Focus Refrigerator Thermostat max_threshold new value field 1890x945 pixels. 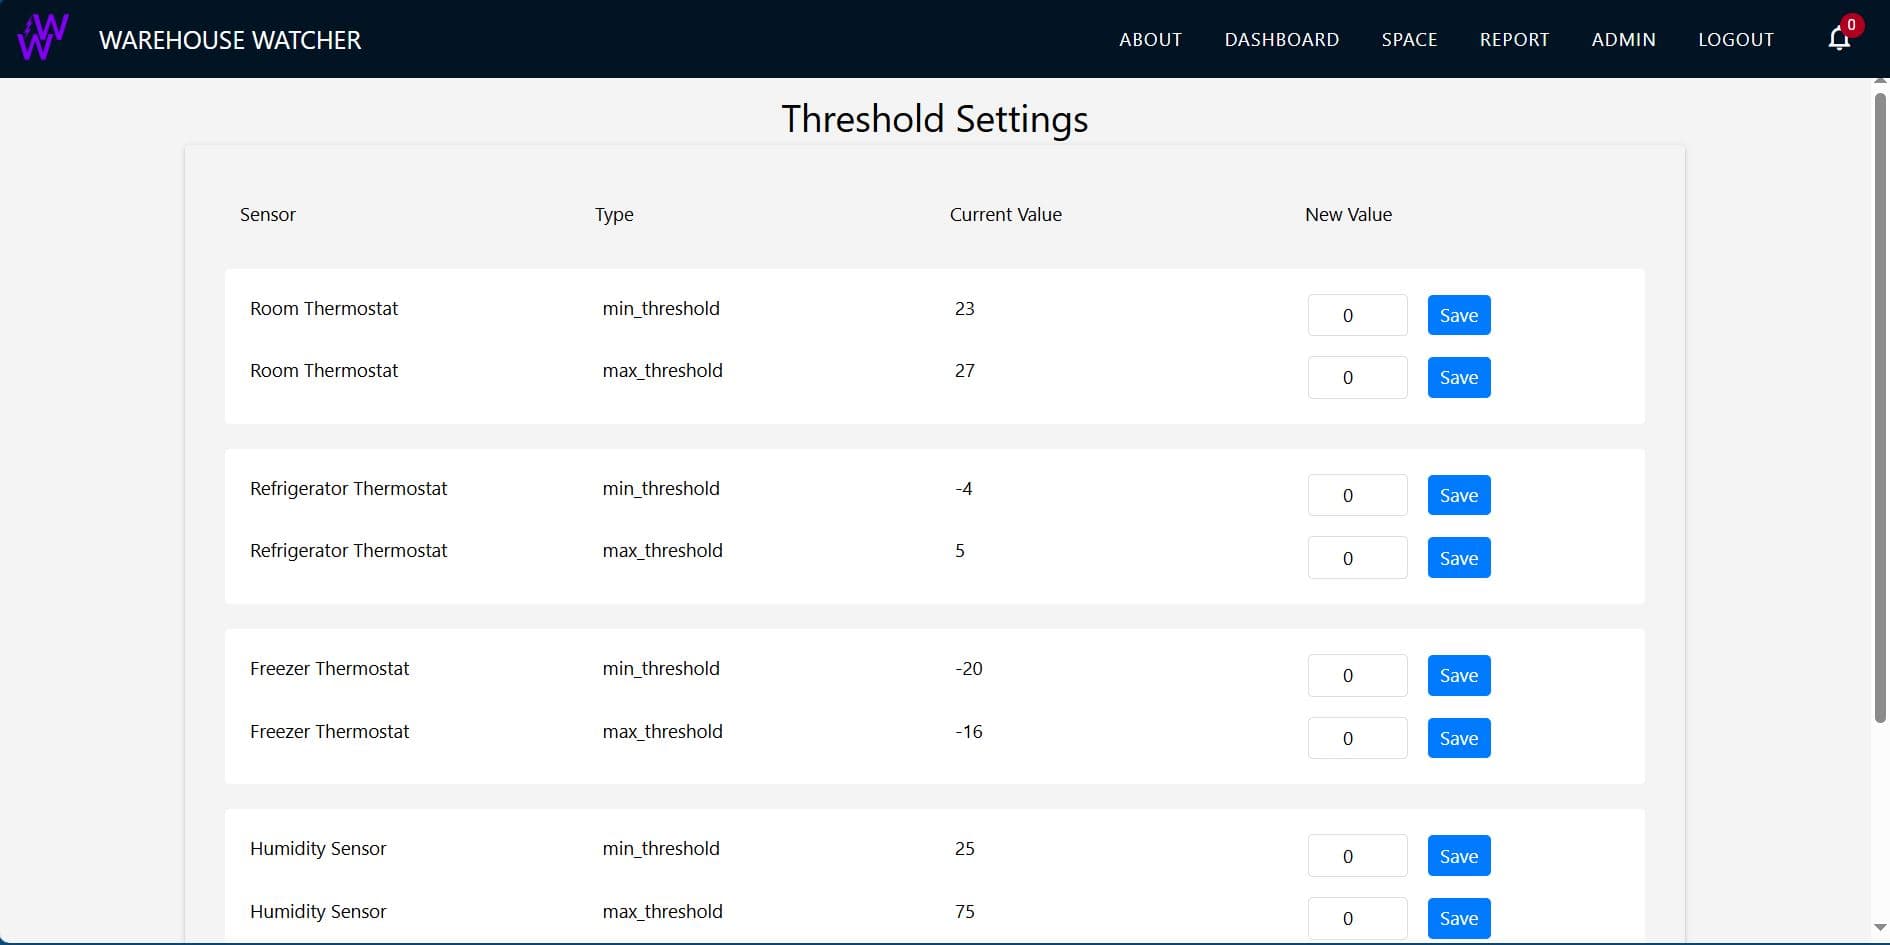(1357, 558)
